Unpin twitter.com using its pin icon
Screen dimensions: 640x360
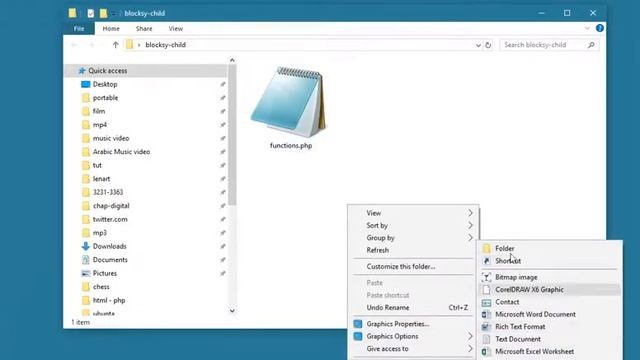click(223, 219)
